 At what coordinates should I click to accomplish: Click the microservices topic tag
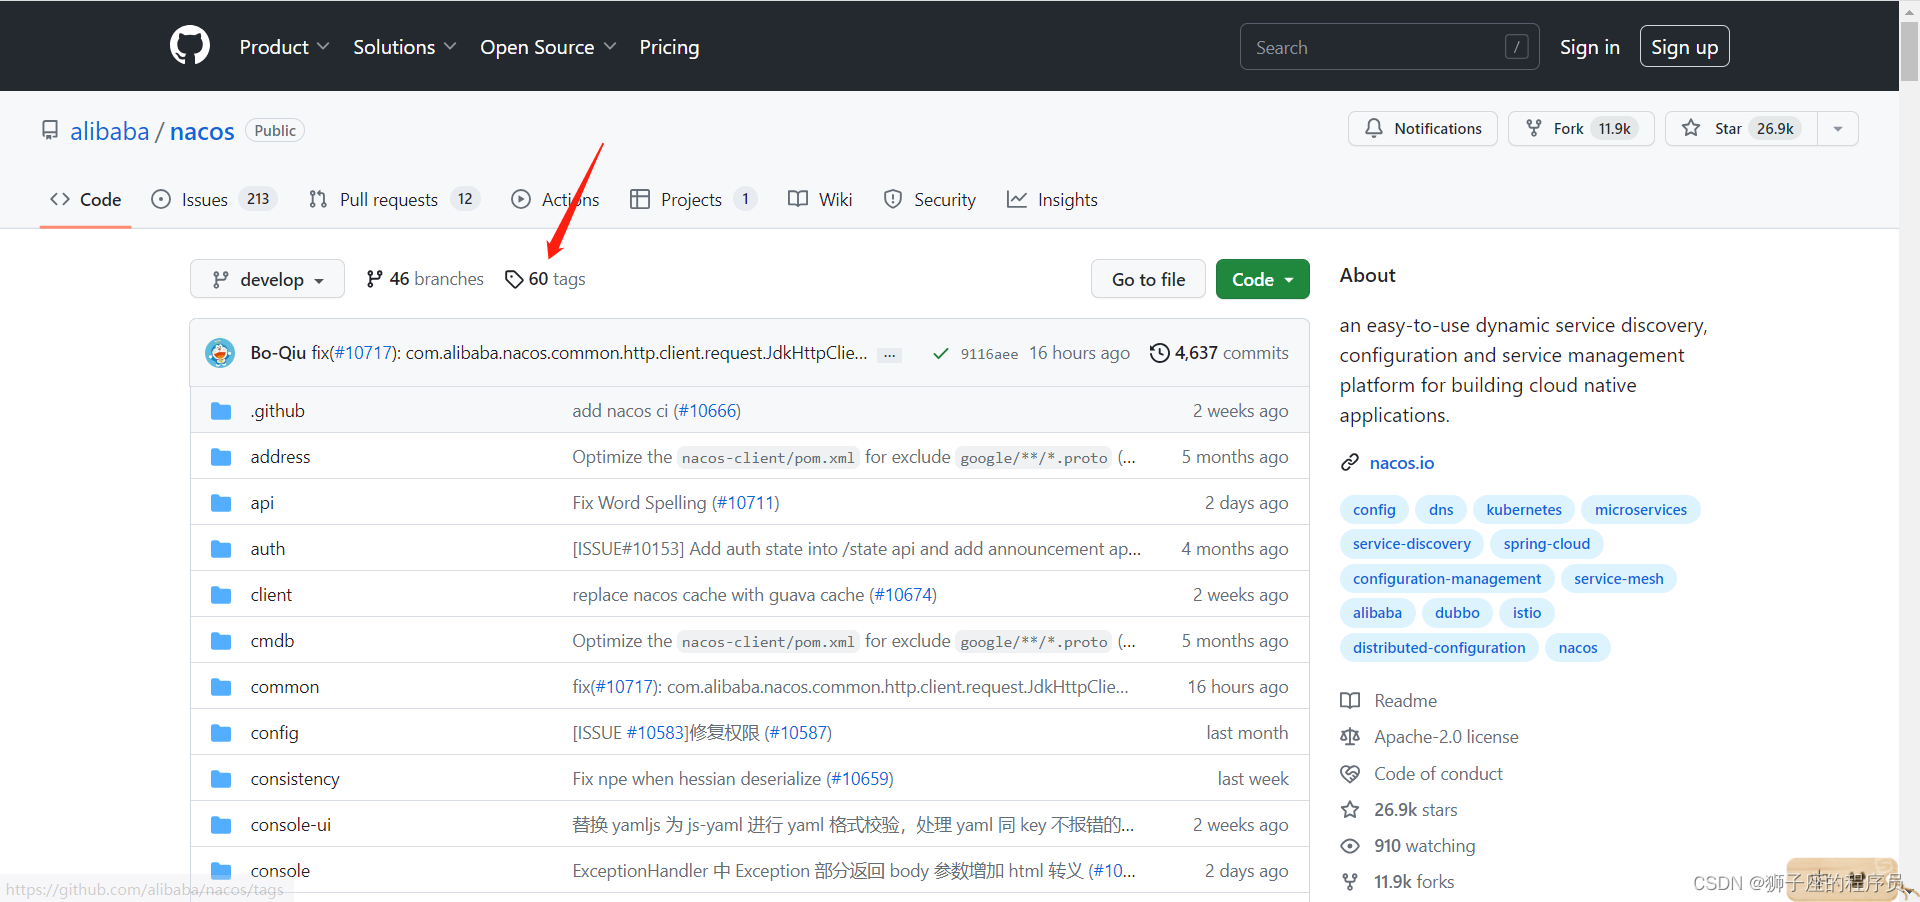click(x=1640, y=510)
